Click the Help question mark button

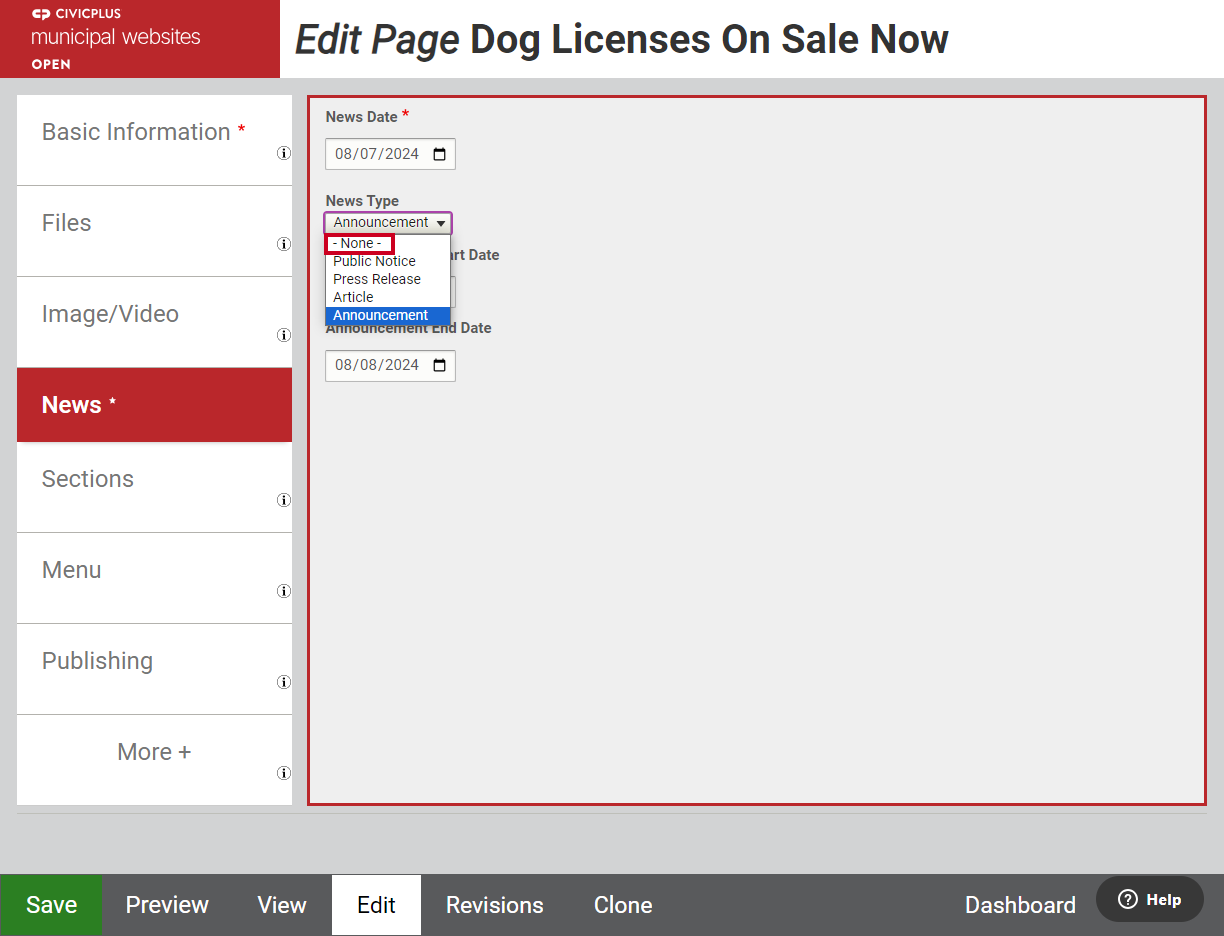[x=1150, y=899]
